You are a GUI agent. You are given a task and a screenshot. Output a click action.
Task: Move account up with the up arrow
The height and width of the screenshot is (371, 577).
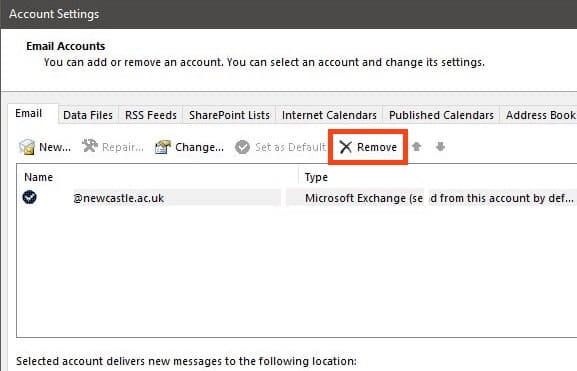[417, 146]
